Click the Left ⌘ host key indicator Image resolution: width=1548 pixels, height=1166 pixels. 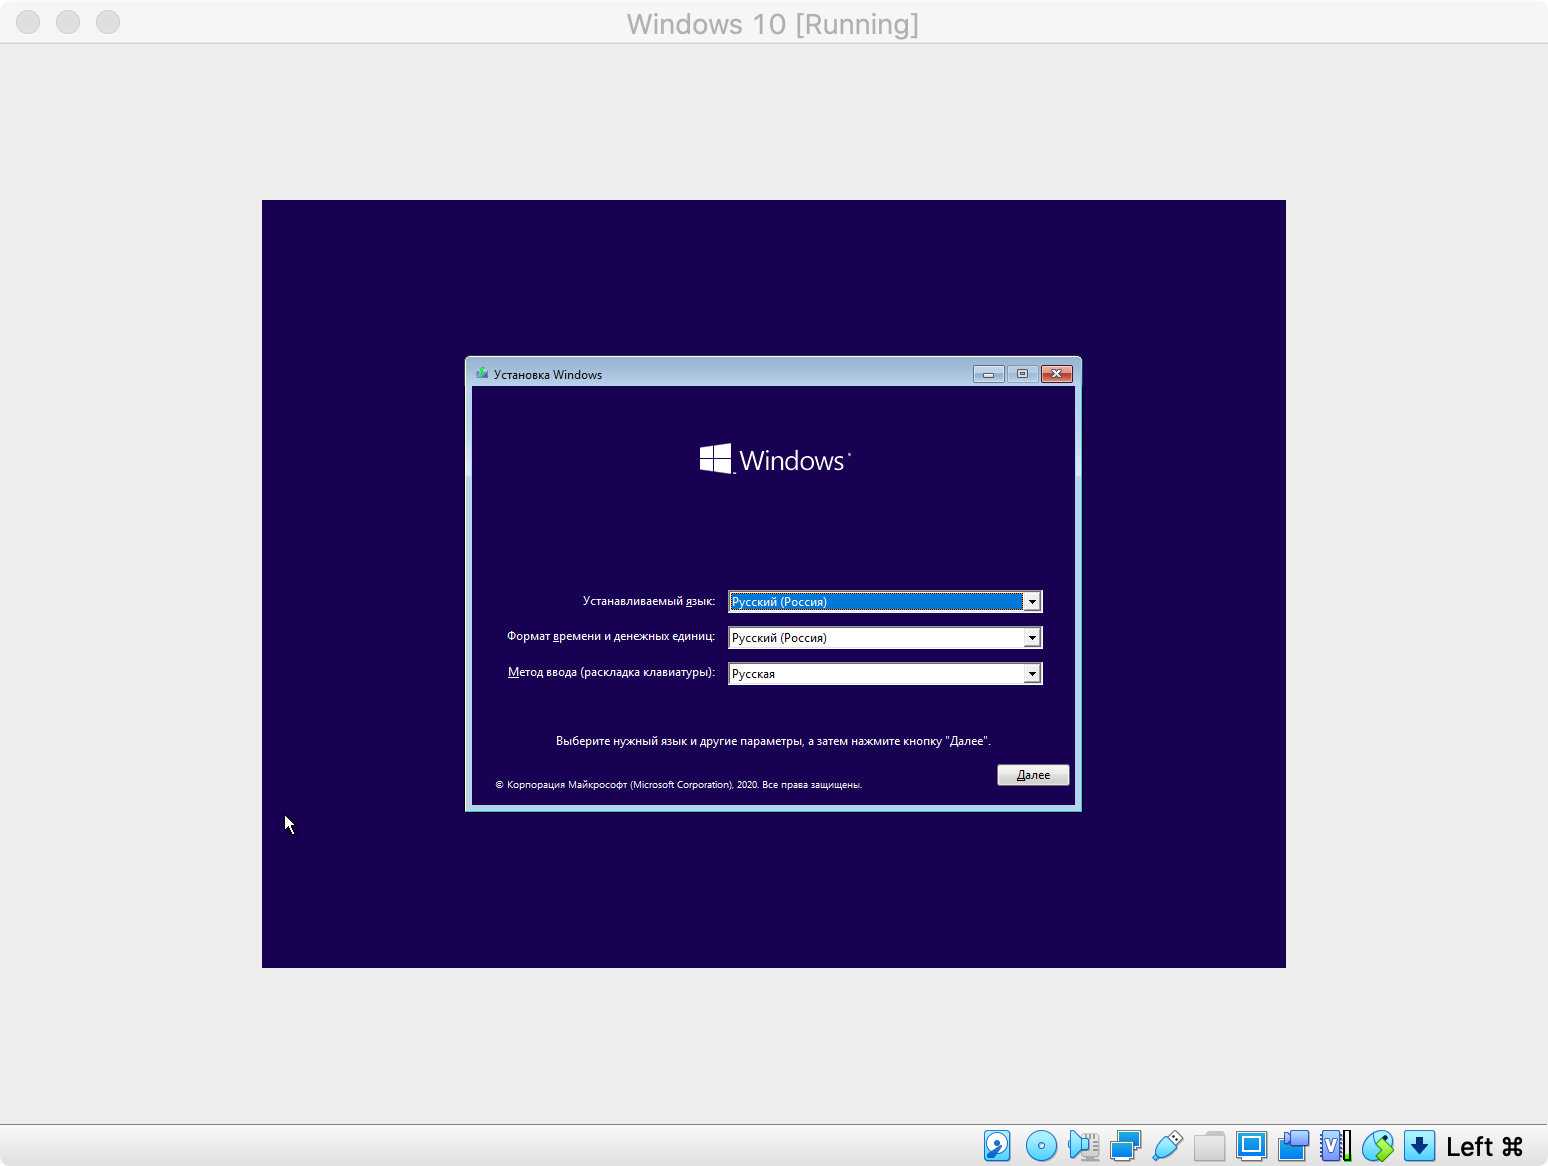point(1484,1146)
